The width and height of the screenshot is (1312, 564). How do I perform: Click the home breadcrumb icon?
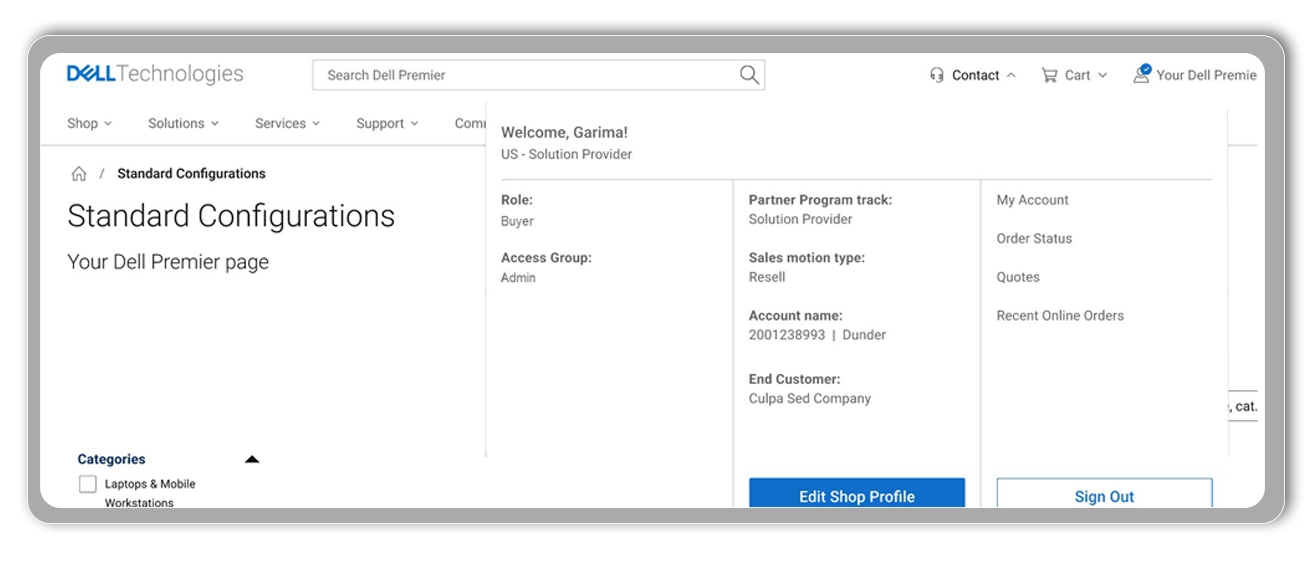click(x=79, y=174)
